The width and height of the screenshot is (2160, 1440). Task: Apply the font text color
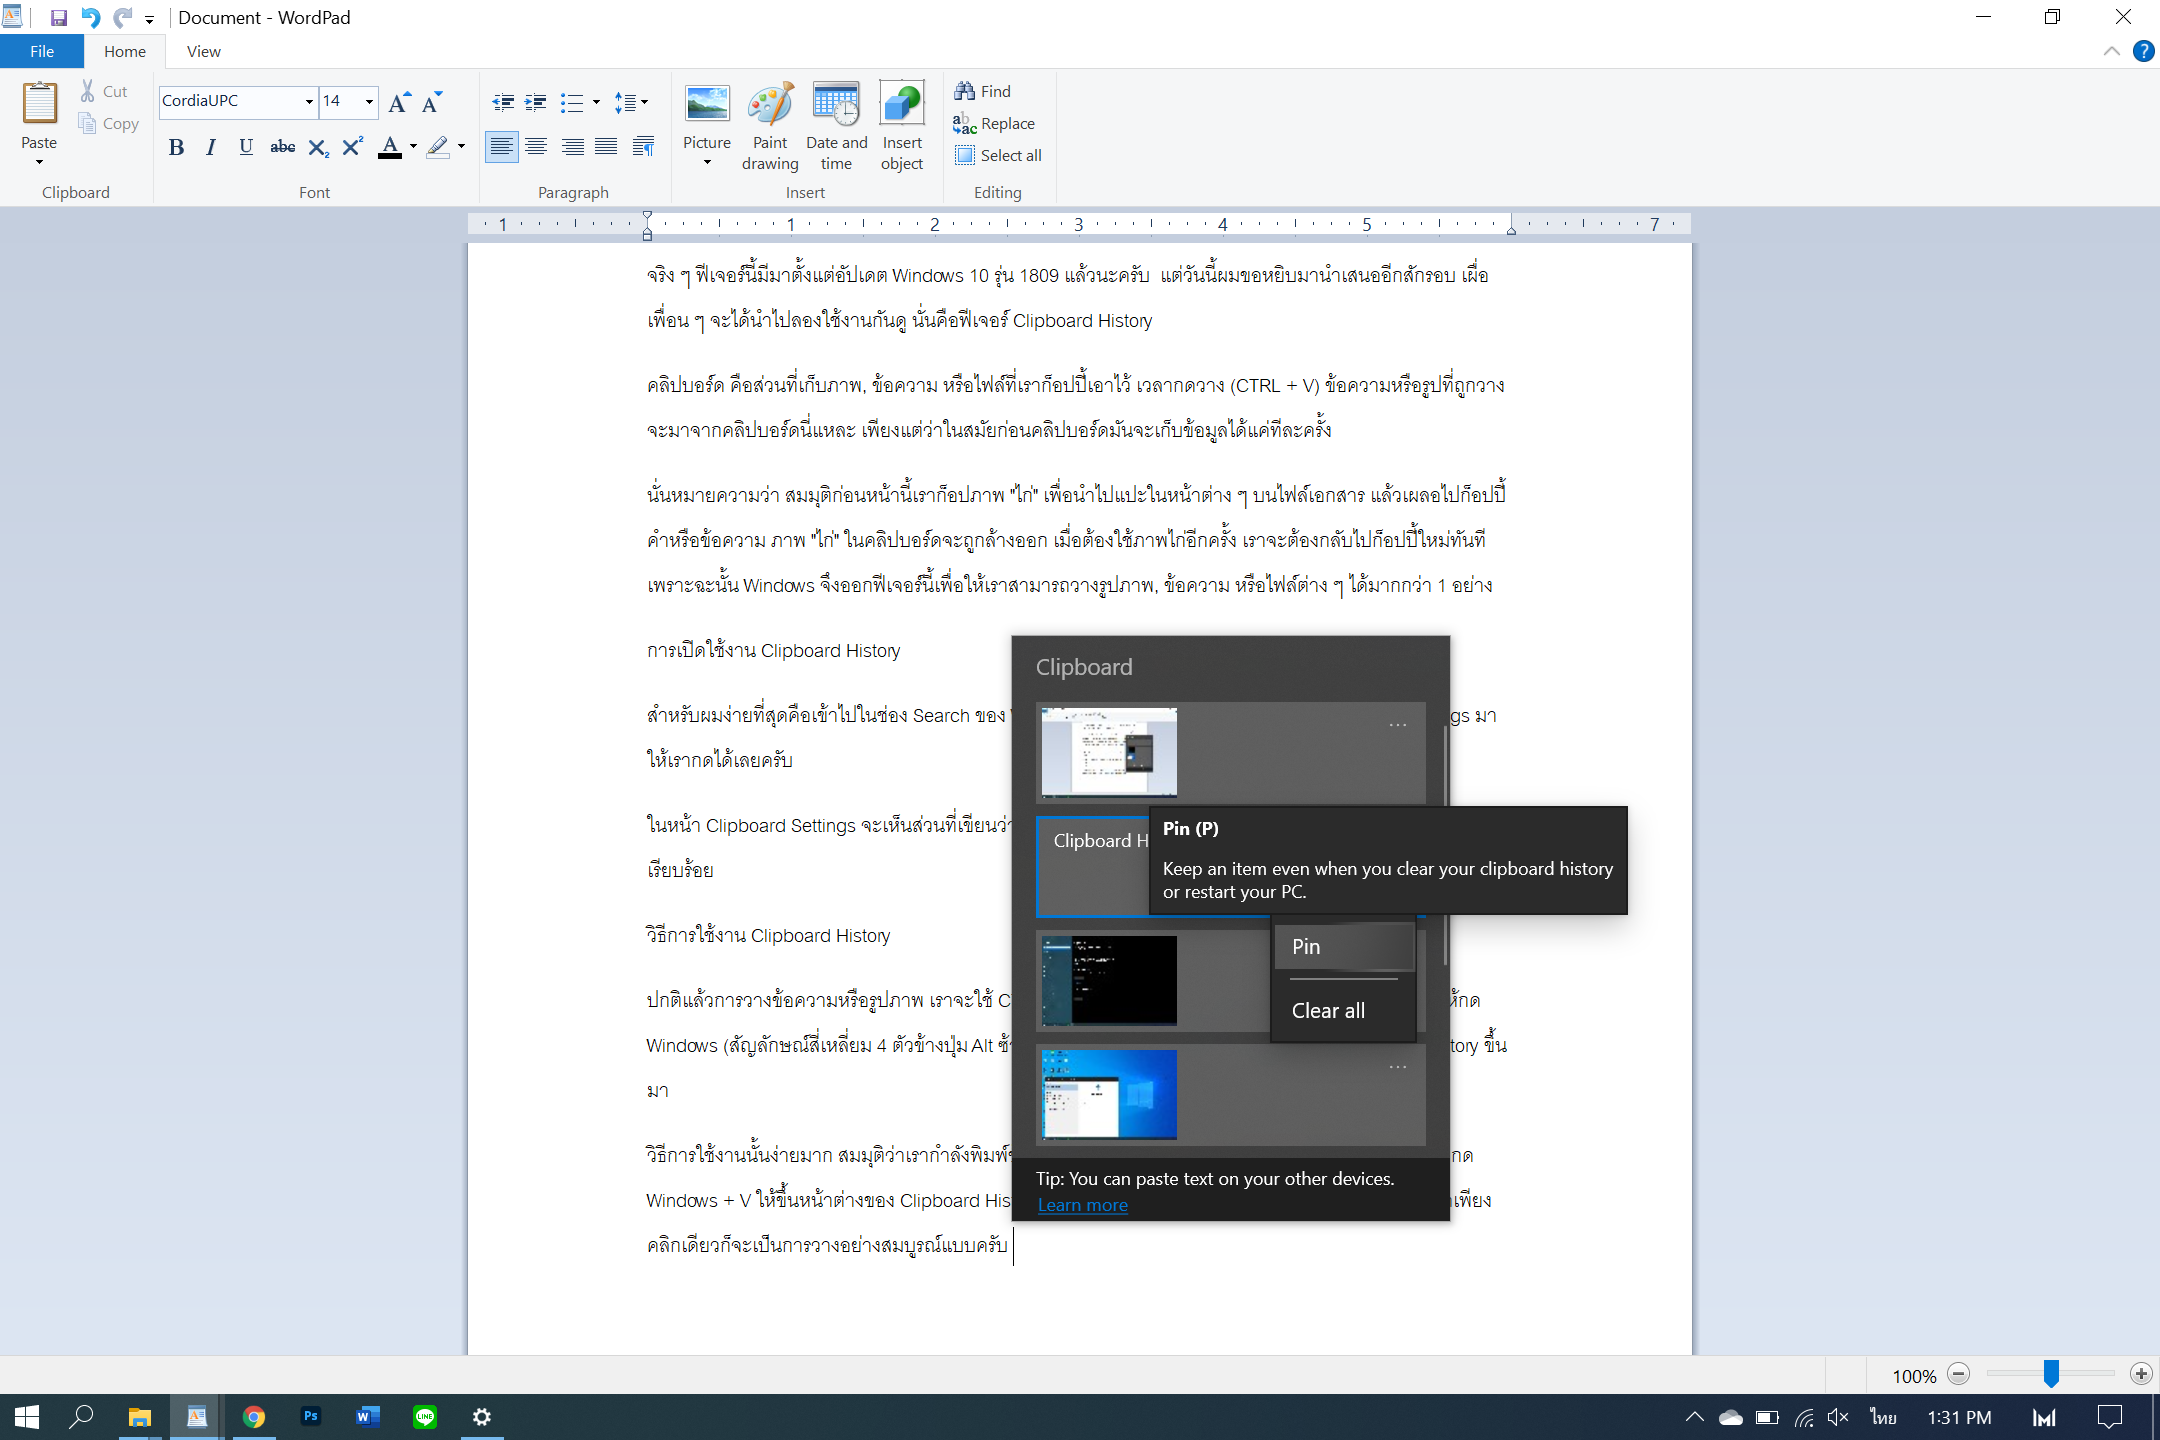coord(390,147)
